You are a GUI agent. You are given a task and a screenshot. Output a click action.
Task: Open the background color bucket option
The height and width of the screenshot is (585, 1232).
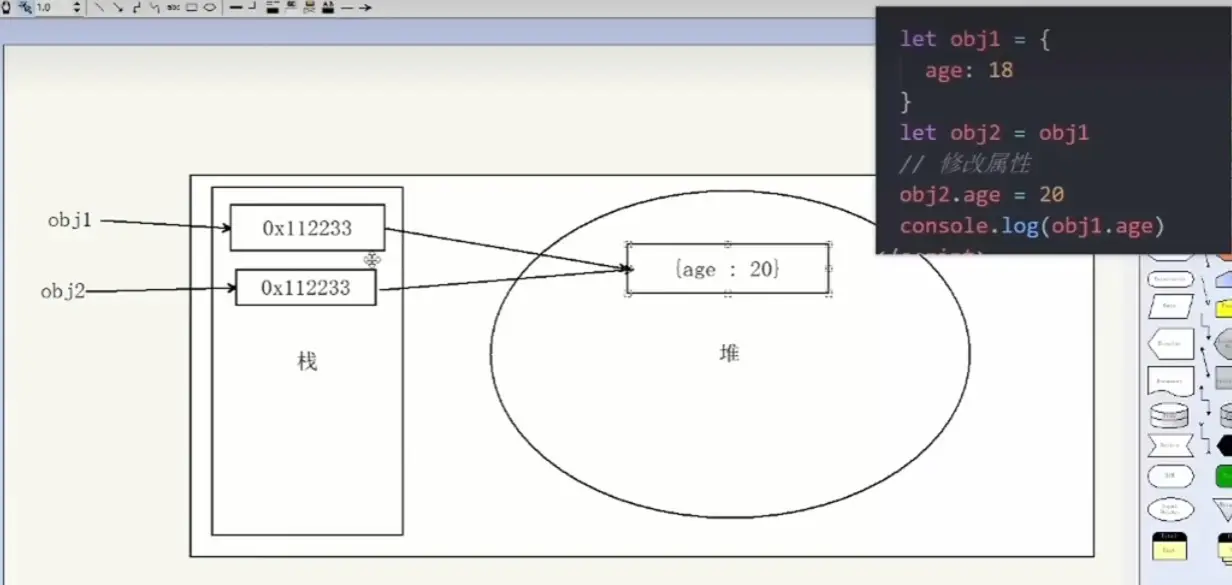pos(311,7)
